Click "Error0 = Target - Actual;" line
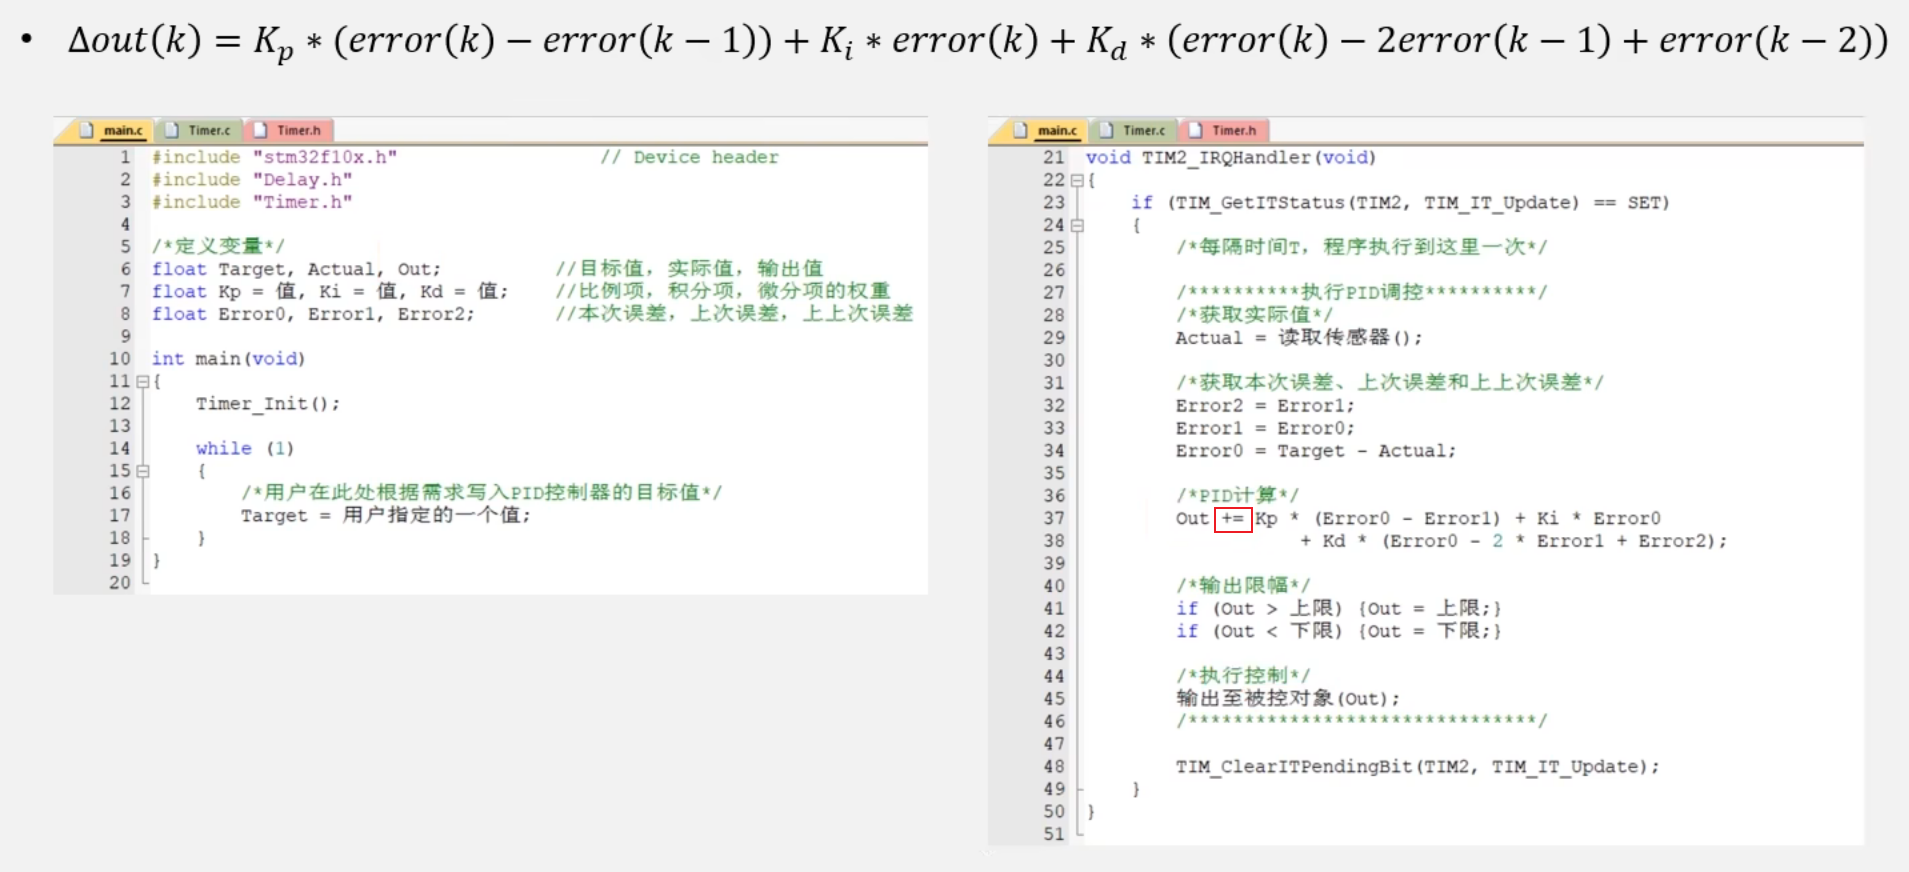1909x872 pixels. (x=1316, y=451)
